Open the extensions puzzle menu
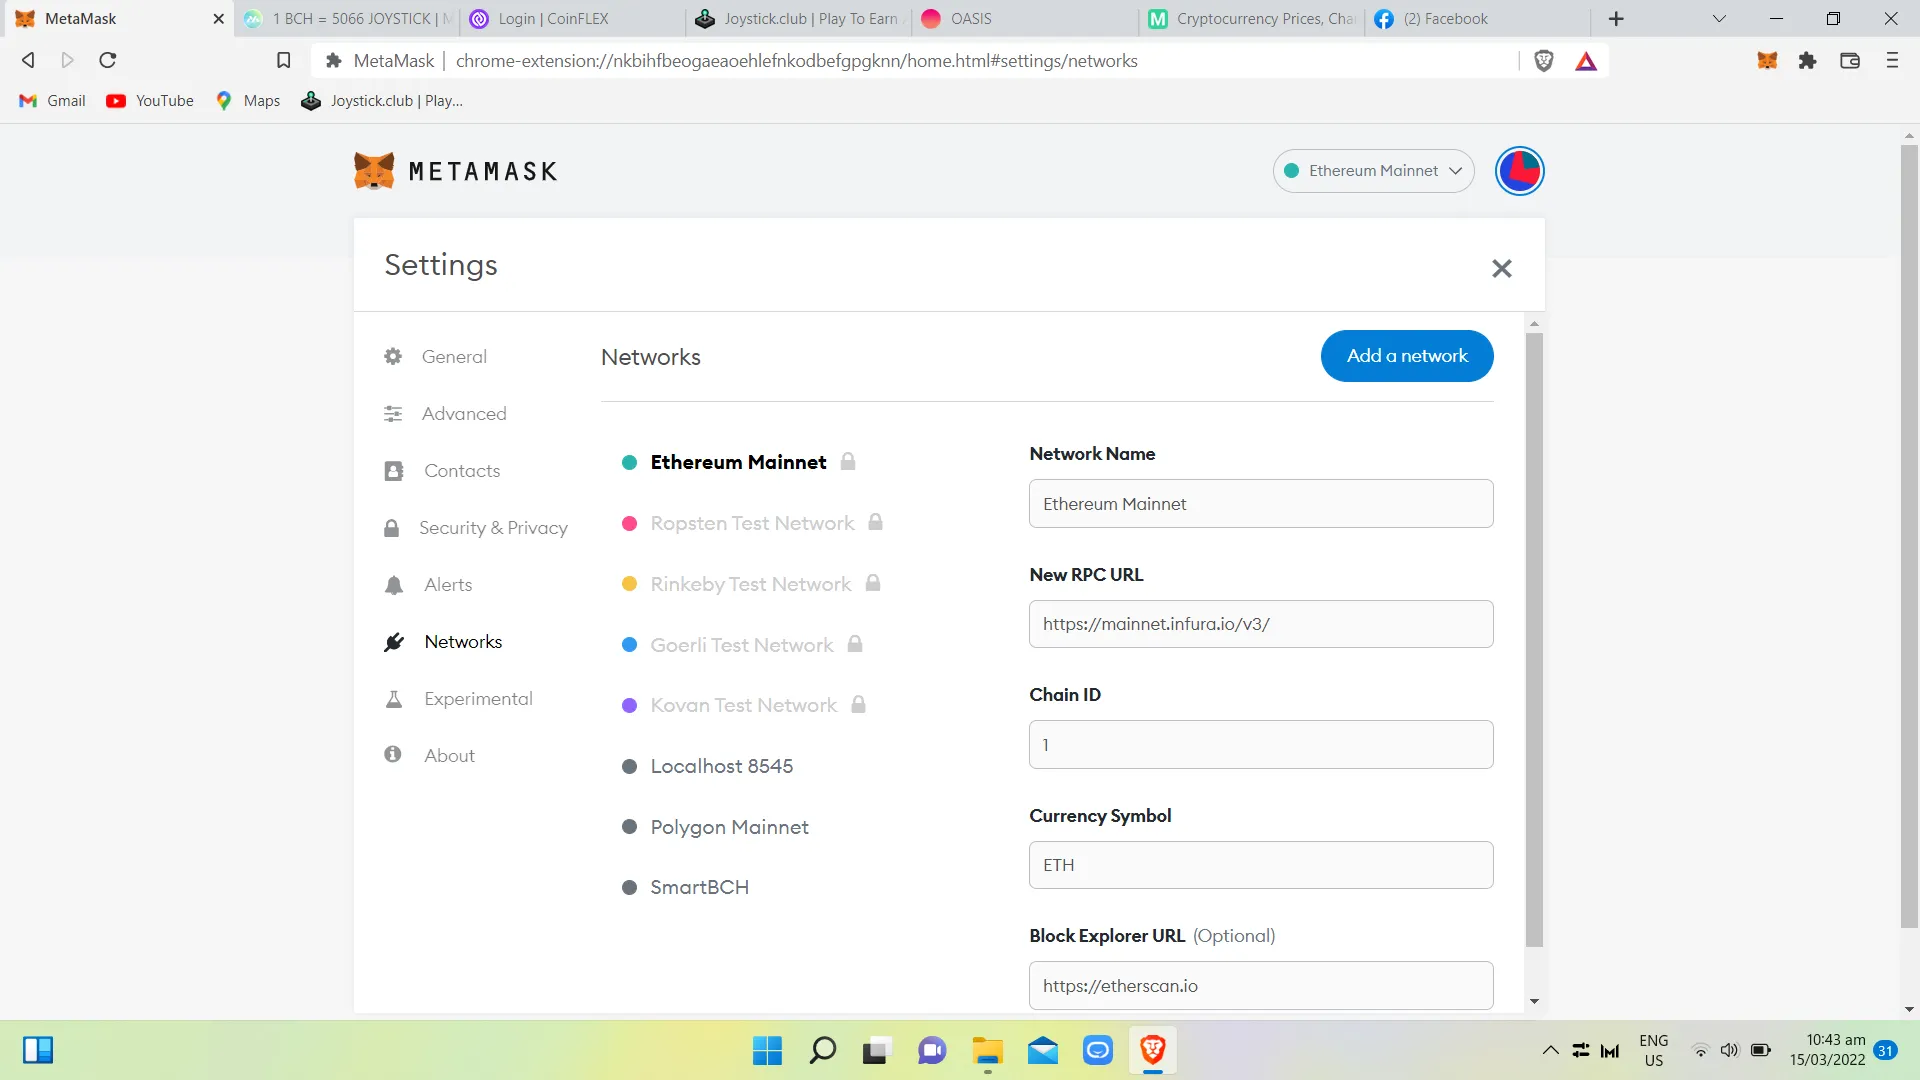Image resolution: width=1920 pixels, height=1080 pixels. pos(1807,61)
